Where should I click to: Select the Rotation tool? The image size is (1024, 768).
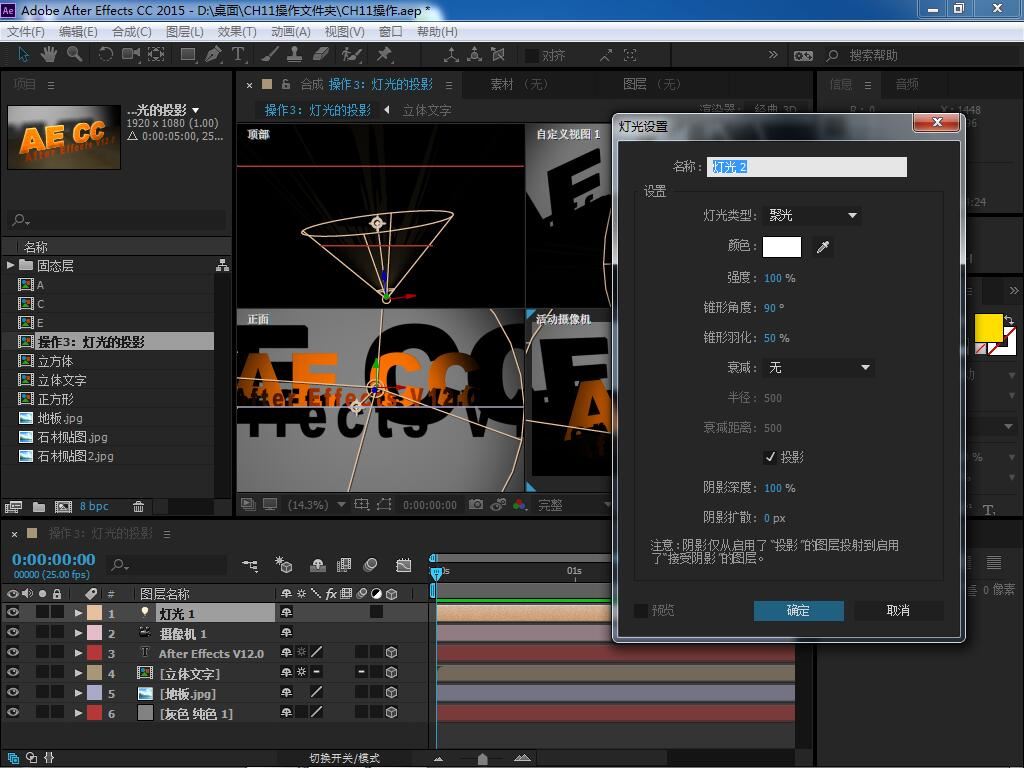pos(105,55)
